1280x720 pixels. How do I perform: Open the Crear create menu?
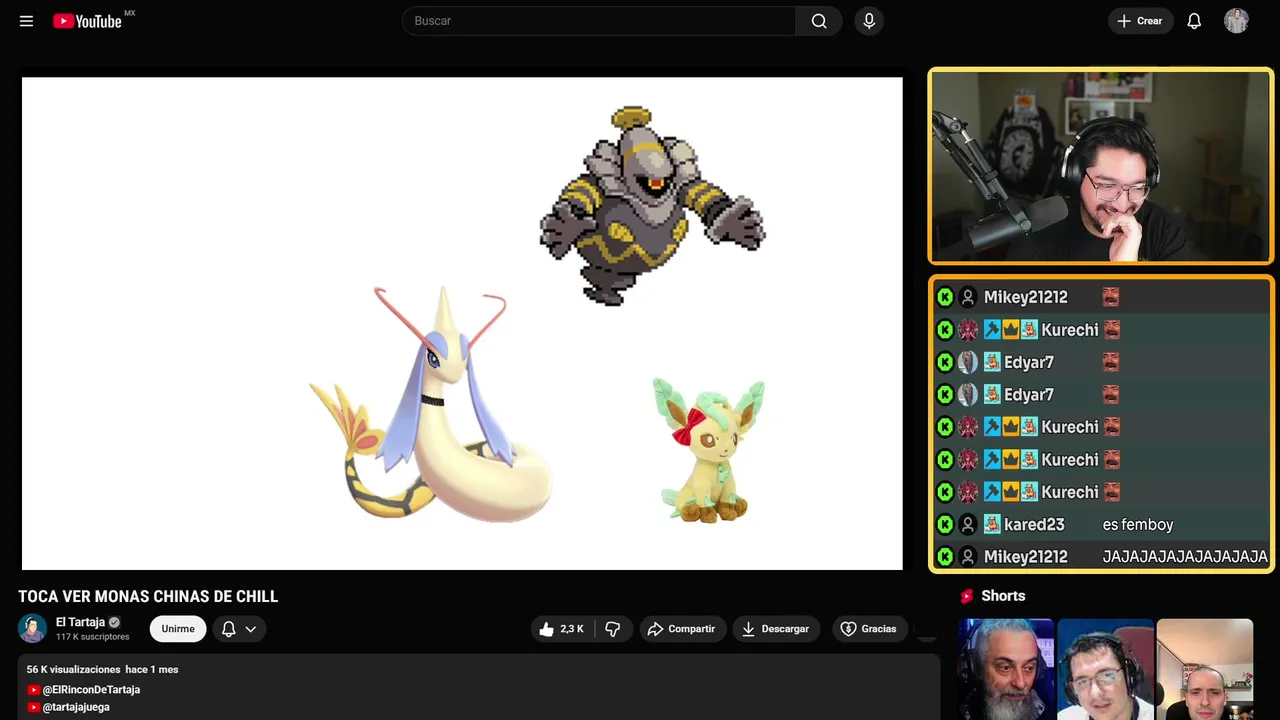point(1140,21)
